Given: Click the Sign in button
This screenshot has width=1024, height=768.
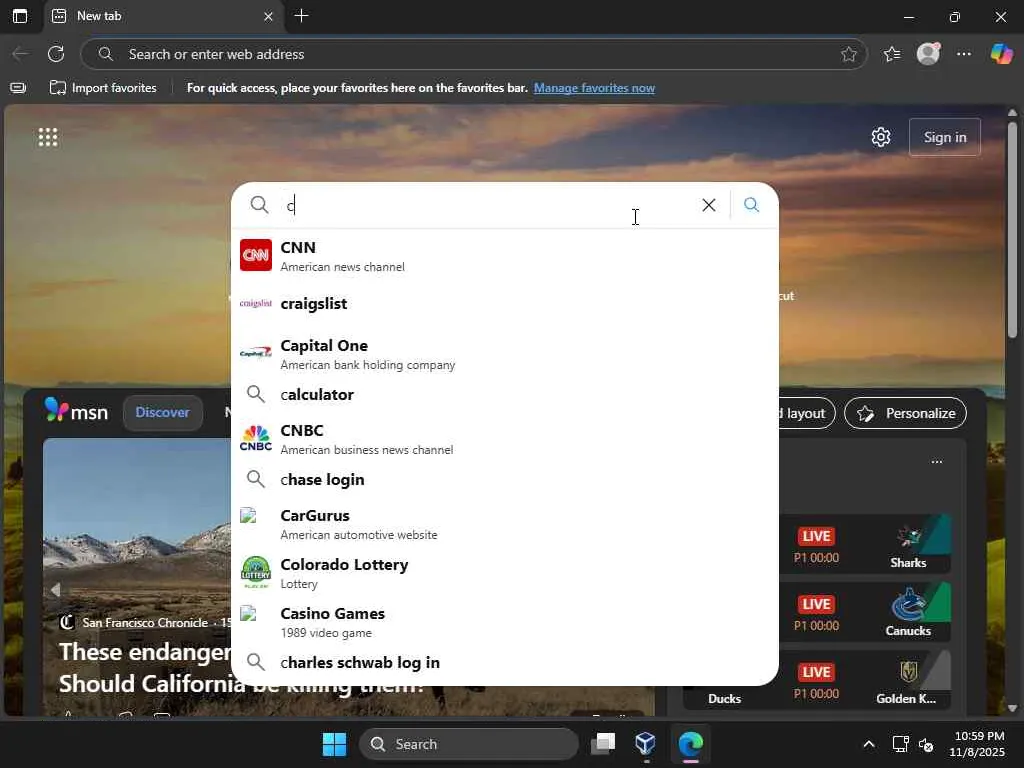Looking at the screenshot, I should click(944, 137).
